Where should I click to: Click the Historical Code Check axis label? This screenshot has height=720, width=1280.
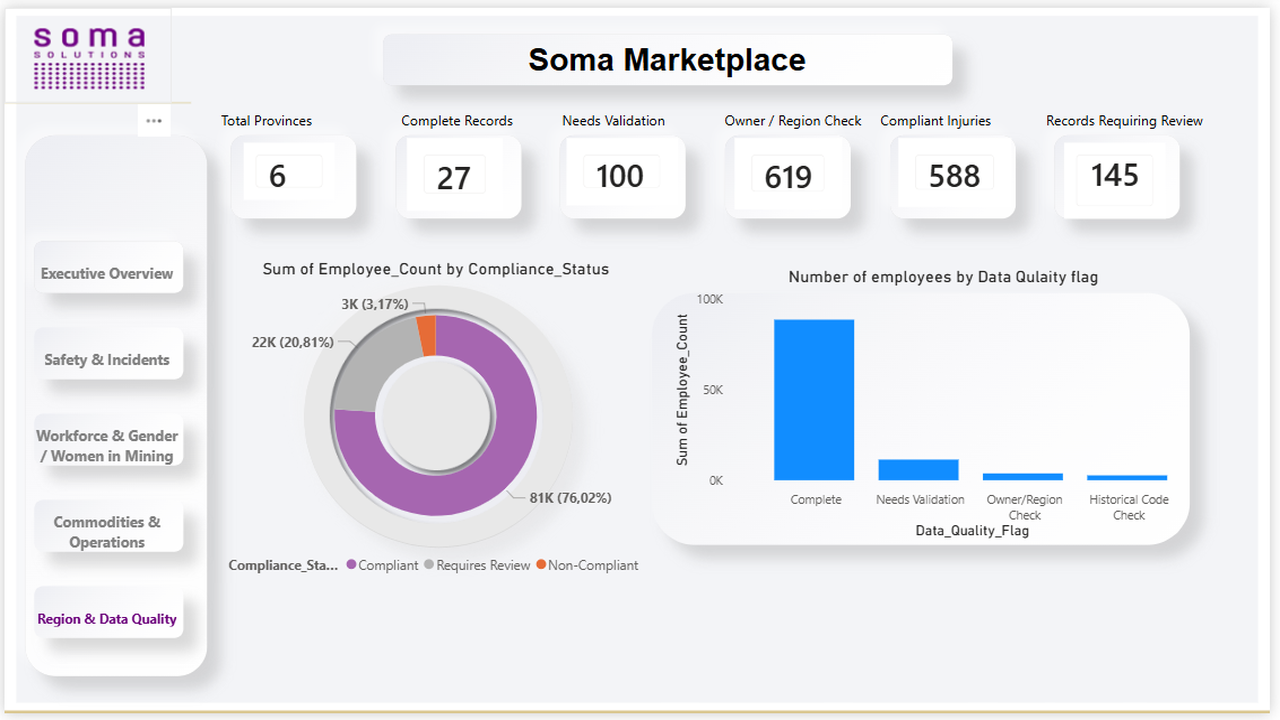pyautogui.click(x=1129, y=507)
